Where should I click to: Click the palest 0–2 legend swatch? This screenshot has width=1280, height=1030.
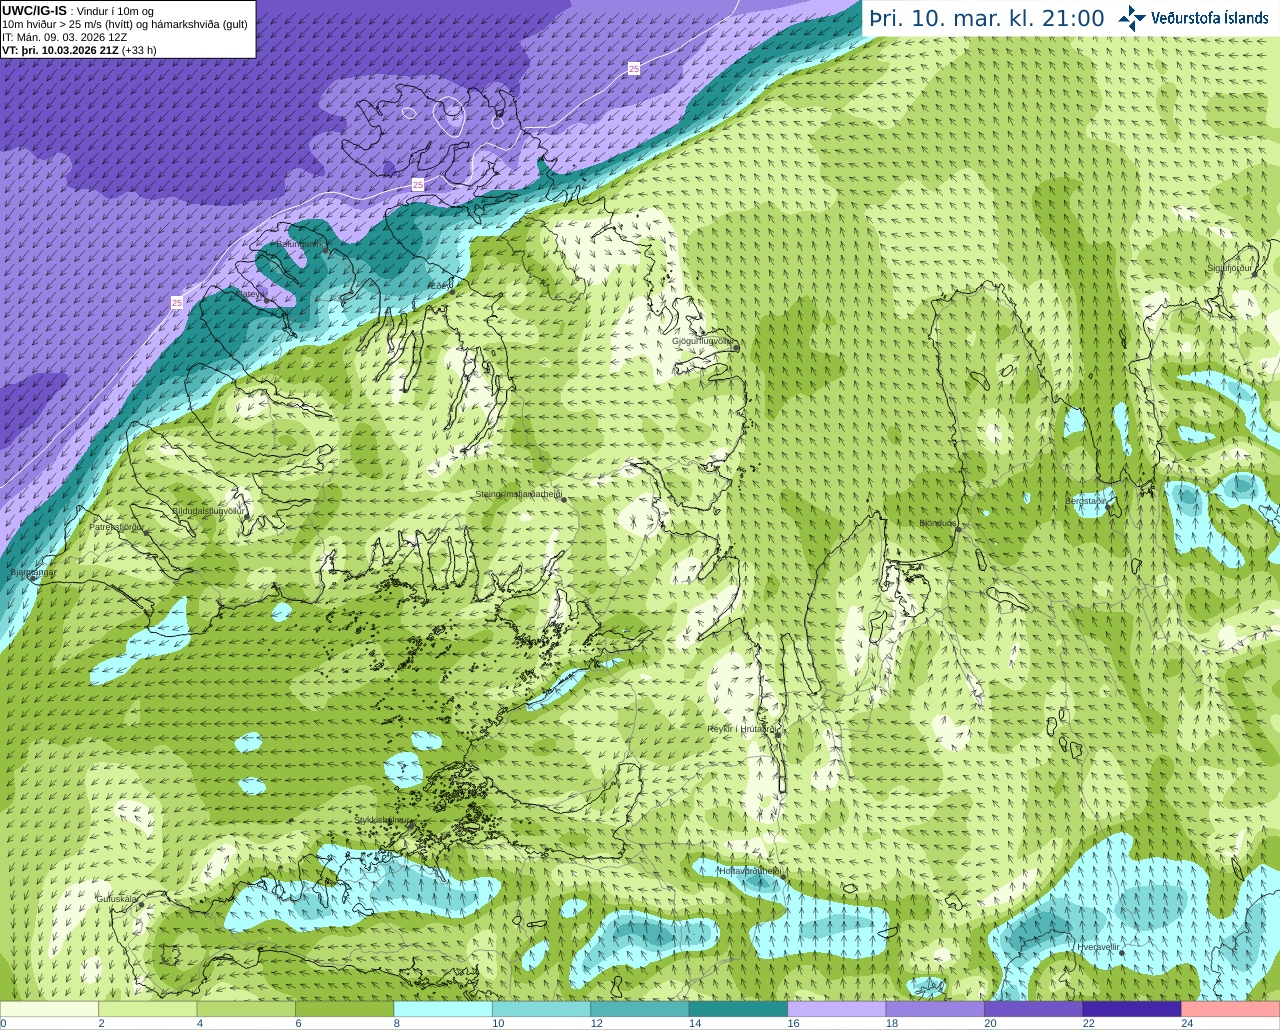point(50,1009)
